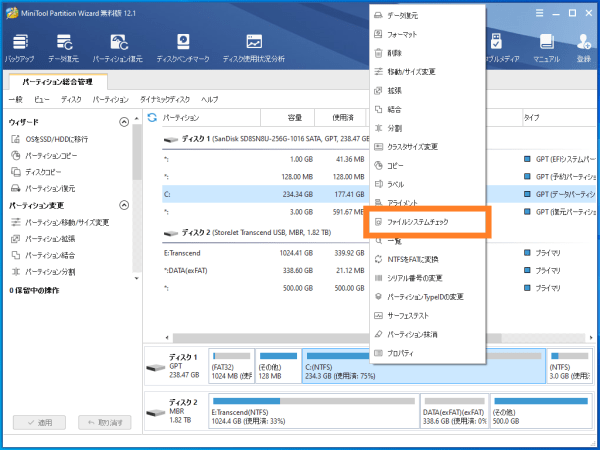Open the パーティション menu in menu bar
Screen dimensions: 600x450
pyautogui.click(x=111, y=99)
